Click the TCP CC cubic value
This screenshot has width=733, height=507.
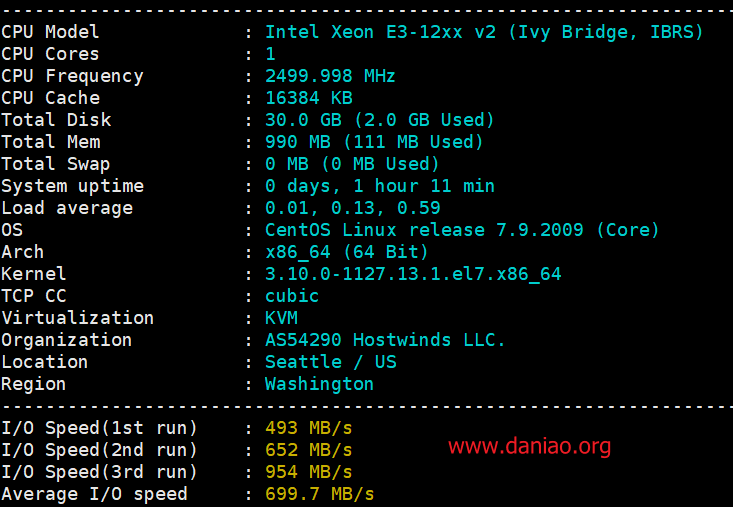[x=292, y=296]
